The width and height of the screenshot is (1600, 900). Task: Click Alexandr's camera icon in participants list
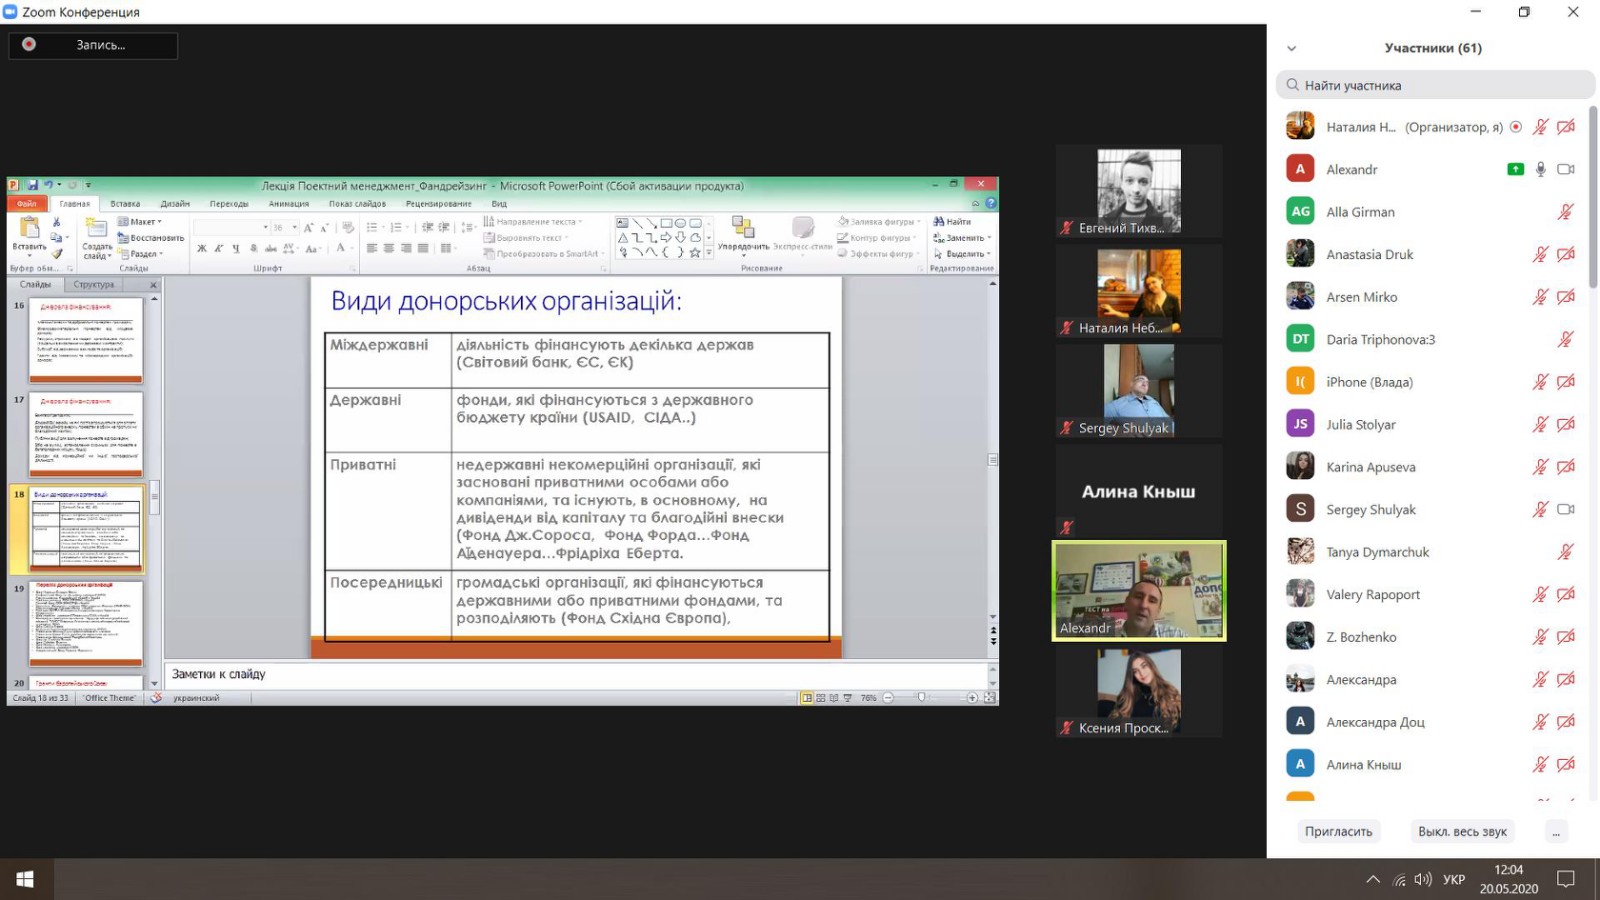(x=1566, y=169)
